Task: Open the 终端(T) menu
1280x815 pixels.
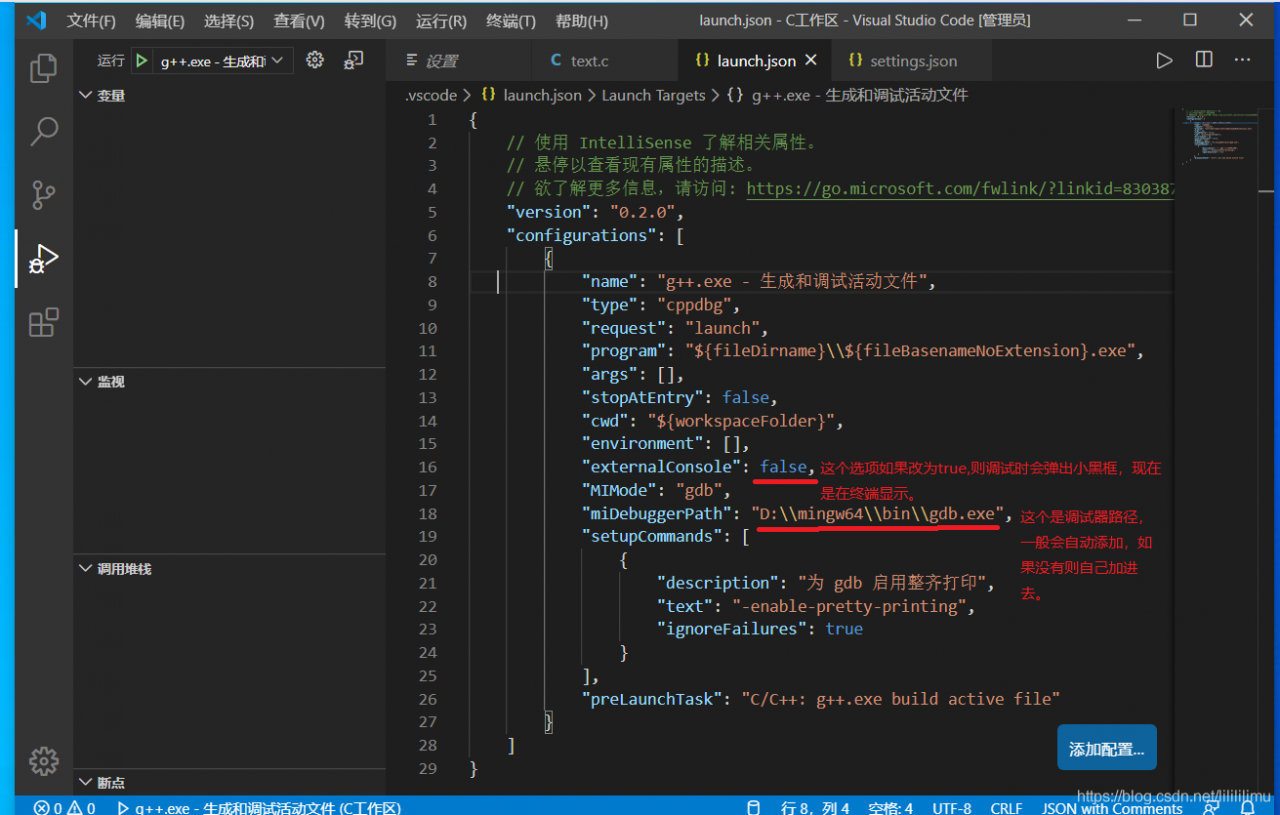Action: pos(510,20)
